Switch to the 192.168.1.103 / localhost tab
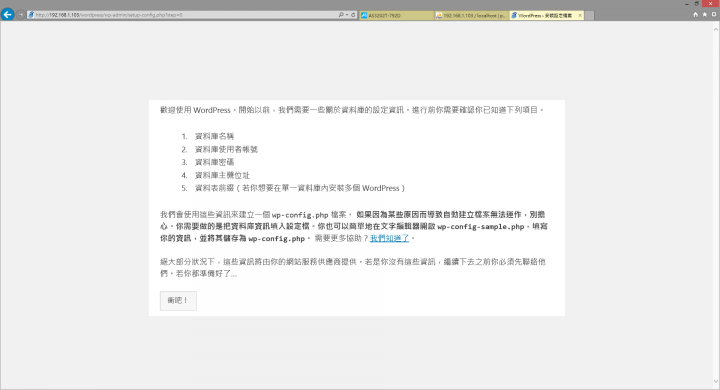720x390 pixels. tap(472, 16)
